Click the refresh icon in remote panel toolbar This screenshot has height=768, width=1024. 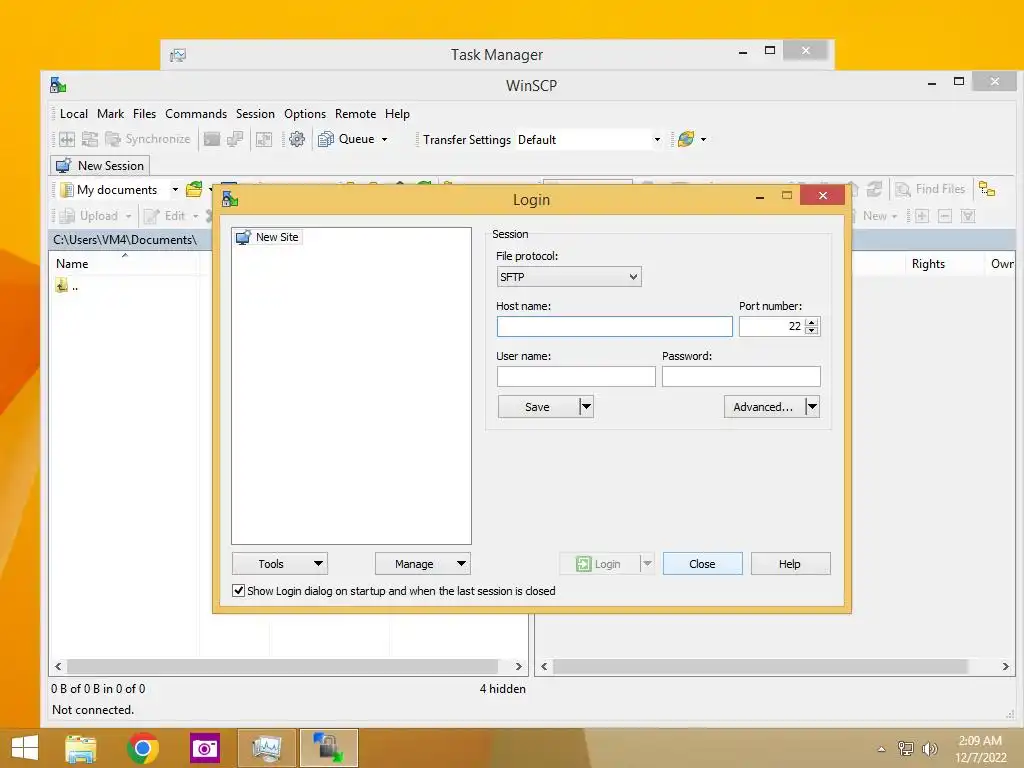(x=874, y=189)
